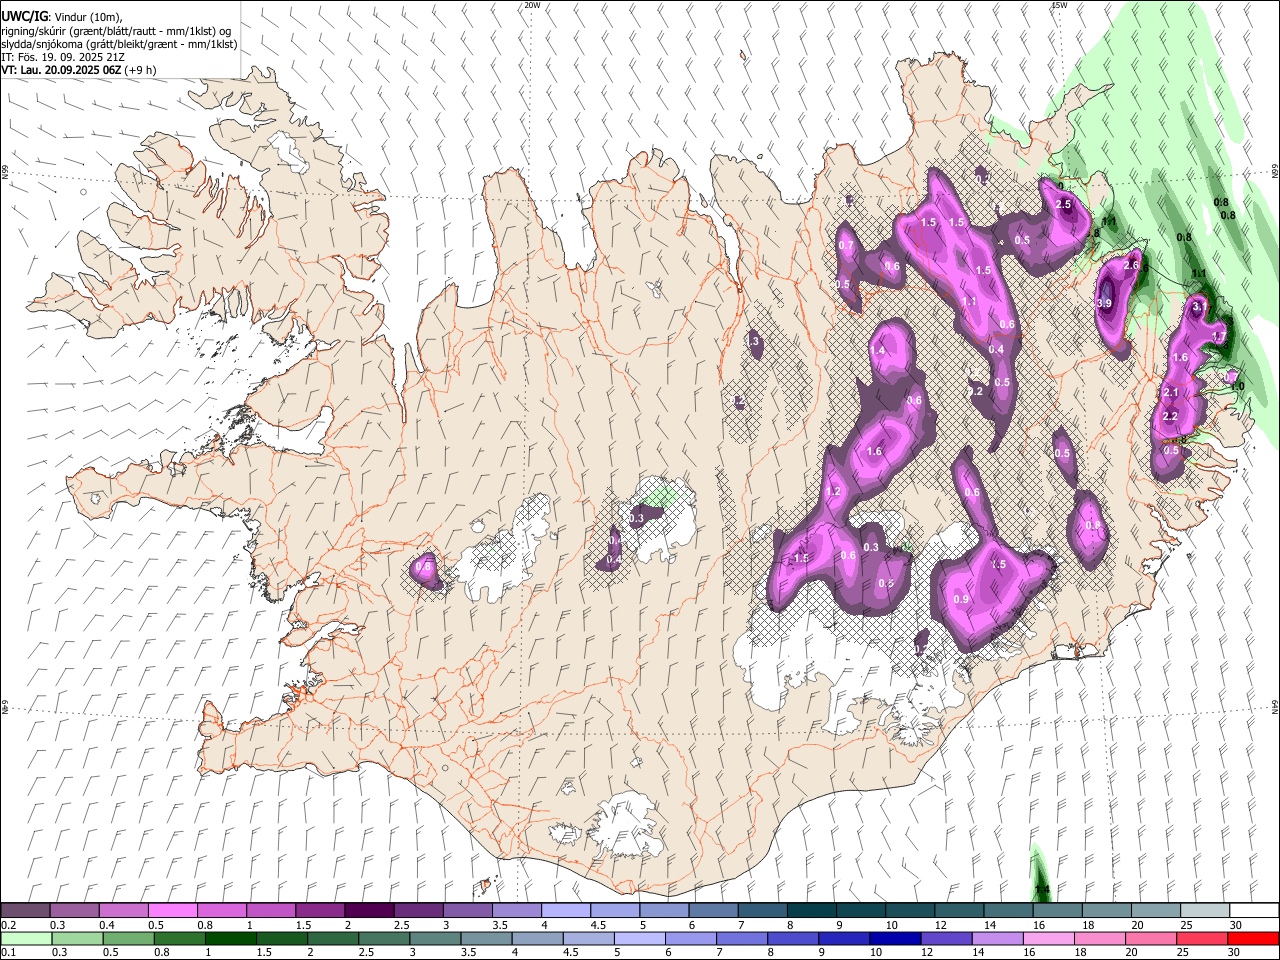1280x960 pixels.
Task: Pick the darkest purple 2 swatch, upper legend row
Action: (x=368, y=911)
